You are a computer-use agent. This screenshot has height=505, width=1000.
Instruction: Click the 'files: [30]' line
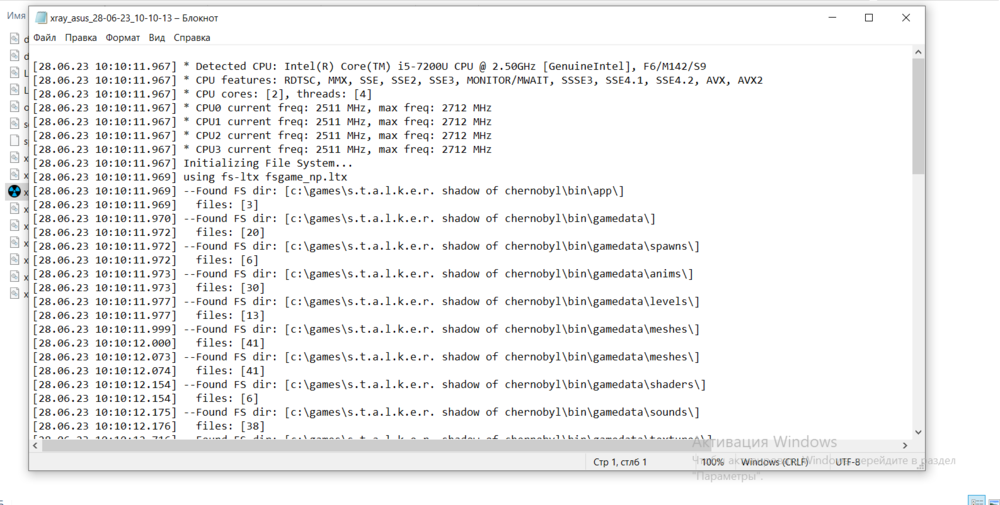(149, 288)
